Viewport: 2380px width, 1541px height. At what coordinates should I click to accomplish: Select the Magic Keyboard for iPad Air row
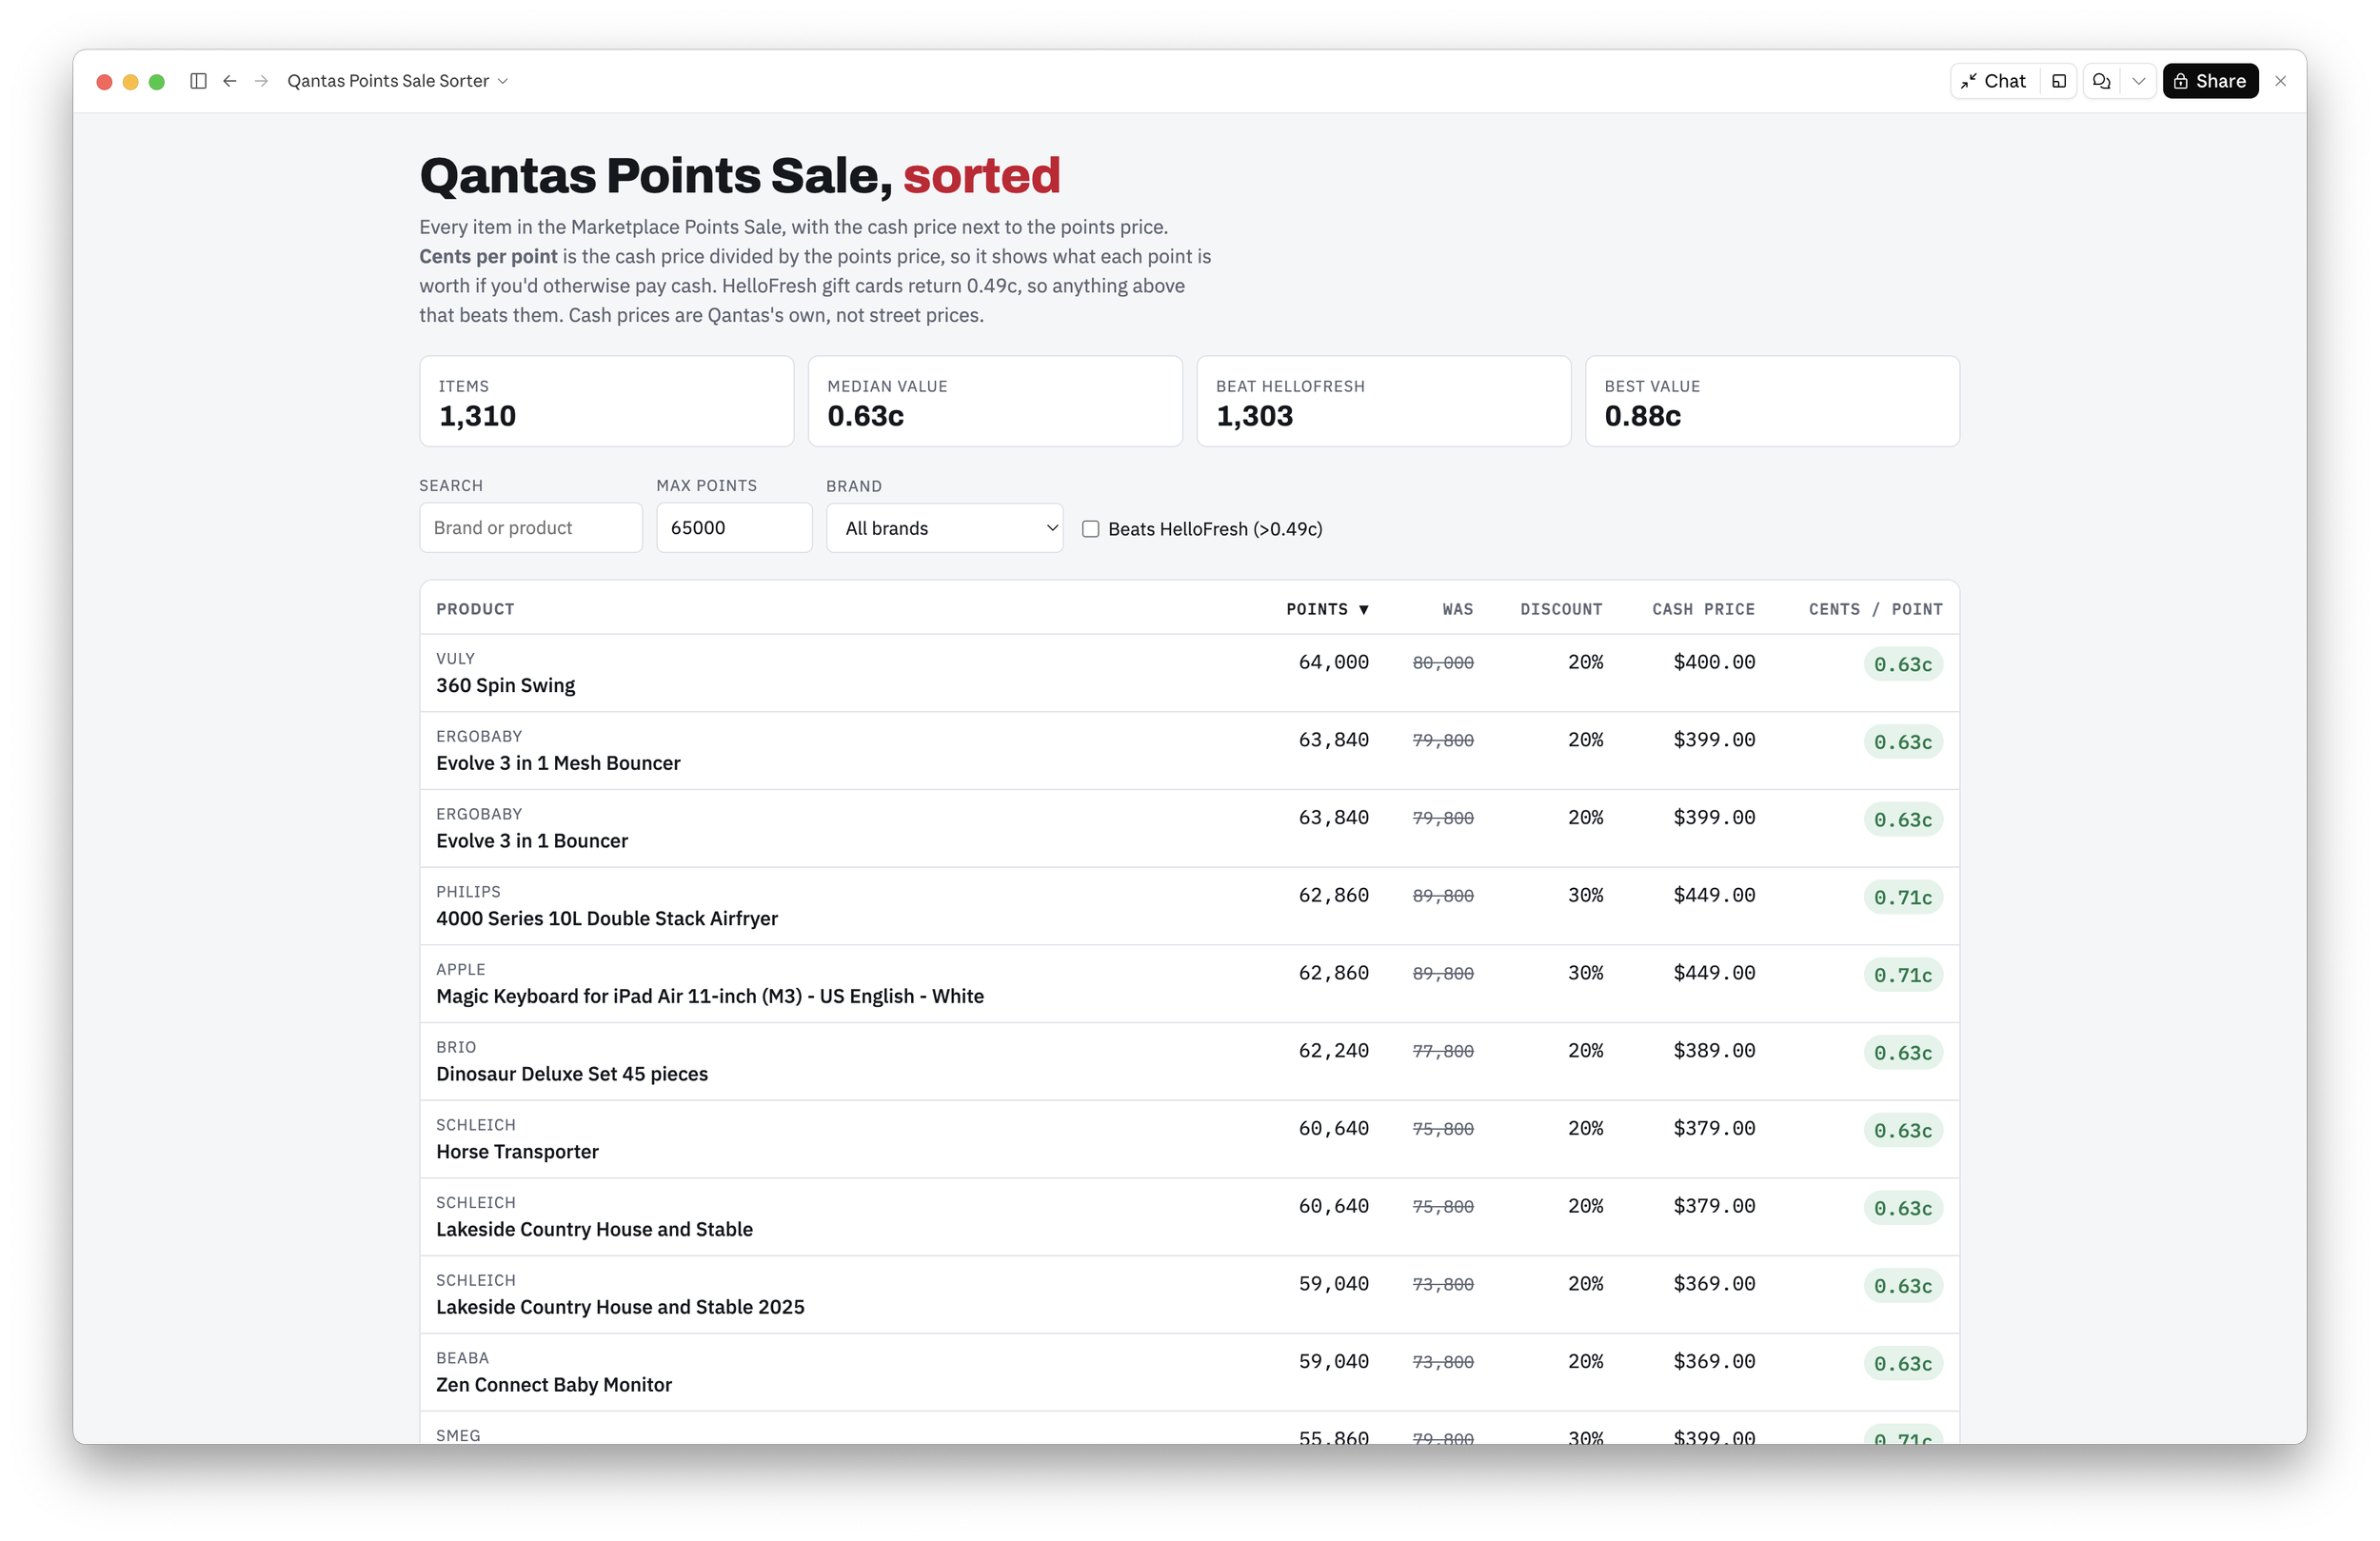tap(1189, 983)
